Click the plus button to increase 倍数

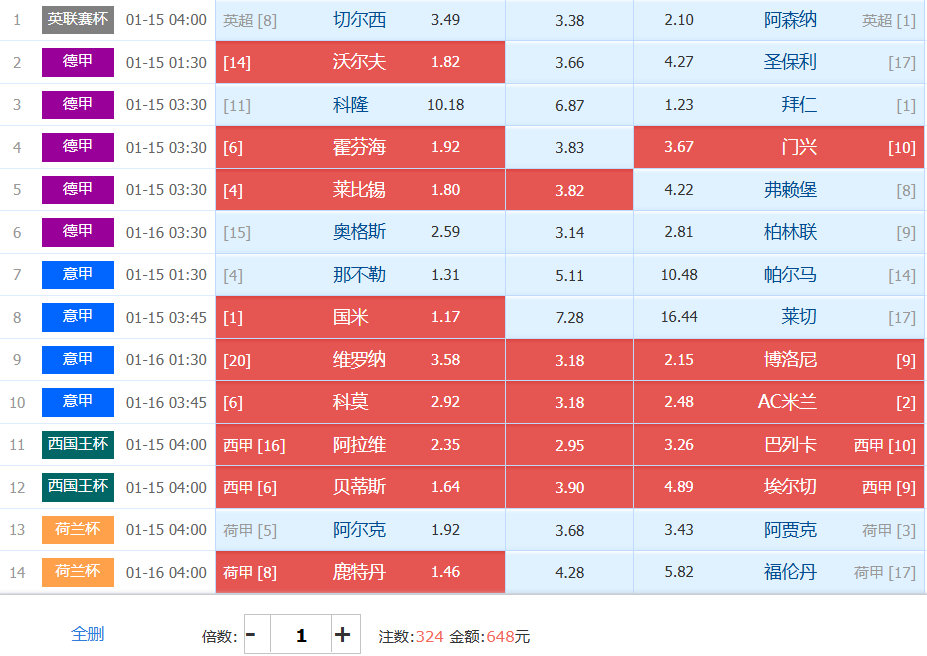tap(342, 635)
